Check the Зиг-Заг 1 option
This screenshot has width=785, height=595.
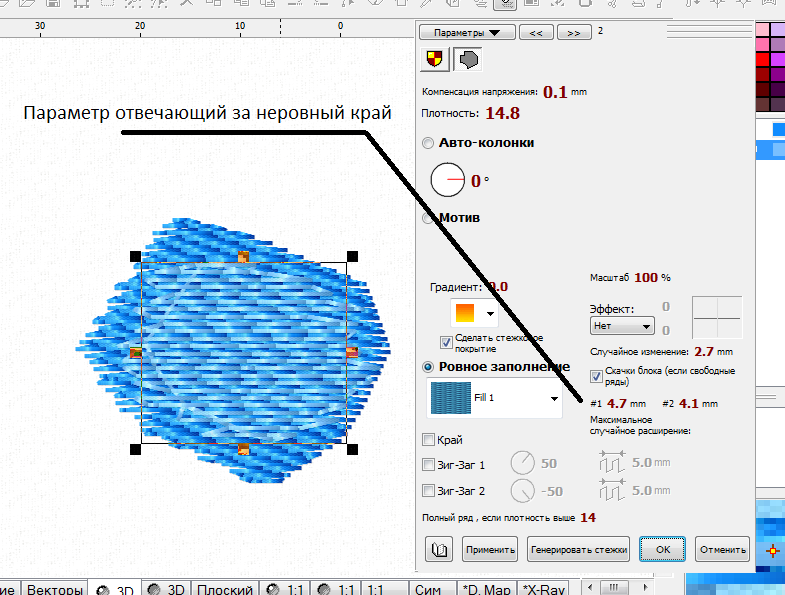429,464
